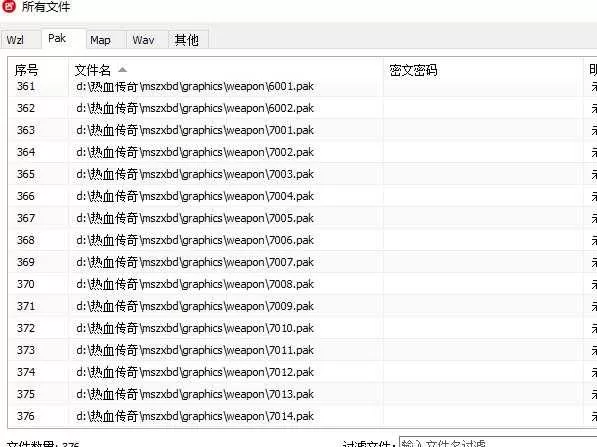The height and width of the screenshot is (447, 597).
Task: Click sequence number 368
Action: click(x=26, y=240)
